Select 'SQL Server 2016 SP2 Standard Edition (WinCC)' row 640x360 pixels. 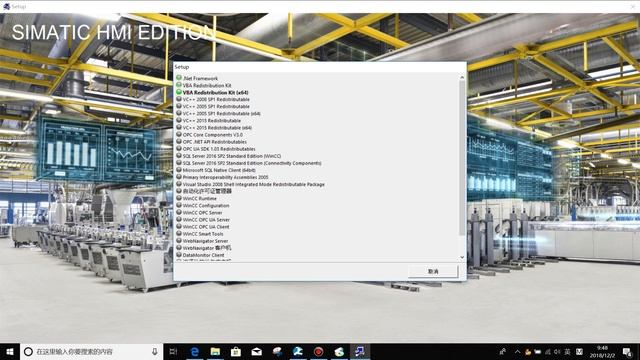click(232, 156)
